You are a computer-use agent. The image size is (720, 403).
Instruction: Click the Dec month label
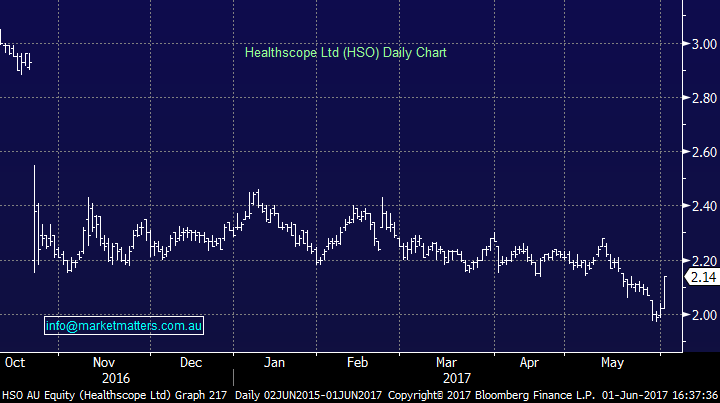[191, 363]
